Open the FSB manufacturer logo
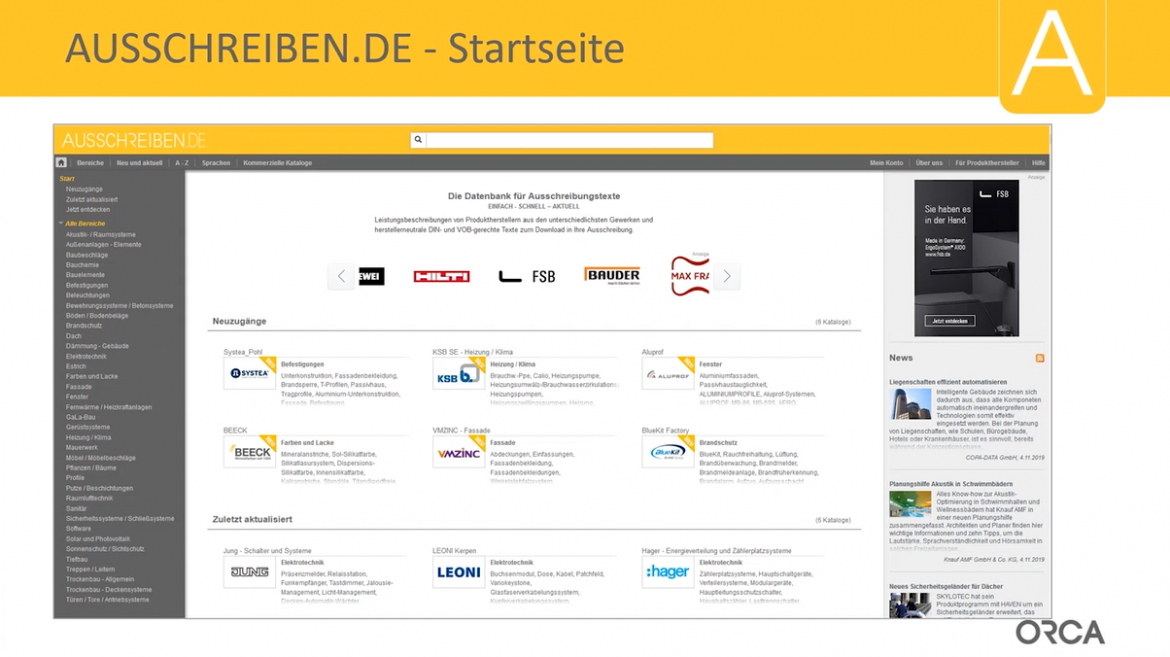Screen dimensions: 1170x657 [527, 277]
